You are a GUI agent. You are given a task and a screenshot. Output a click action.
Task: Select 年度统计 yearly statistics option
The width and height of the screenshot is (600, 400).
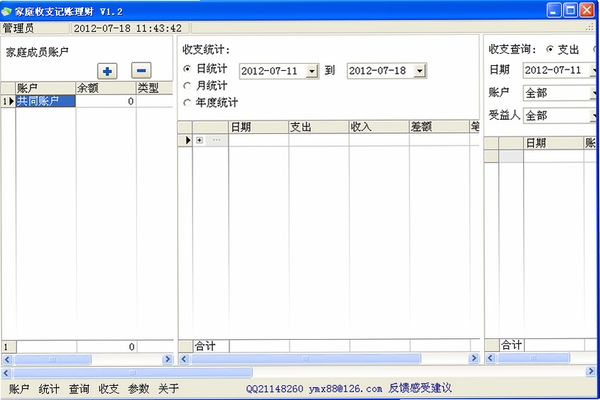click(x=210, y=103)
